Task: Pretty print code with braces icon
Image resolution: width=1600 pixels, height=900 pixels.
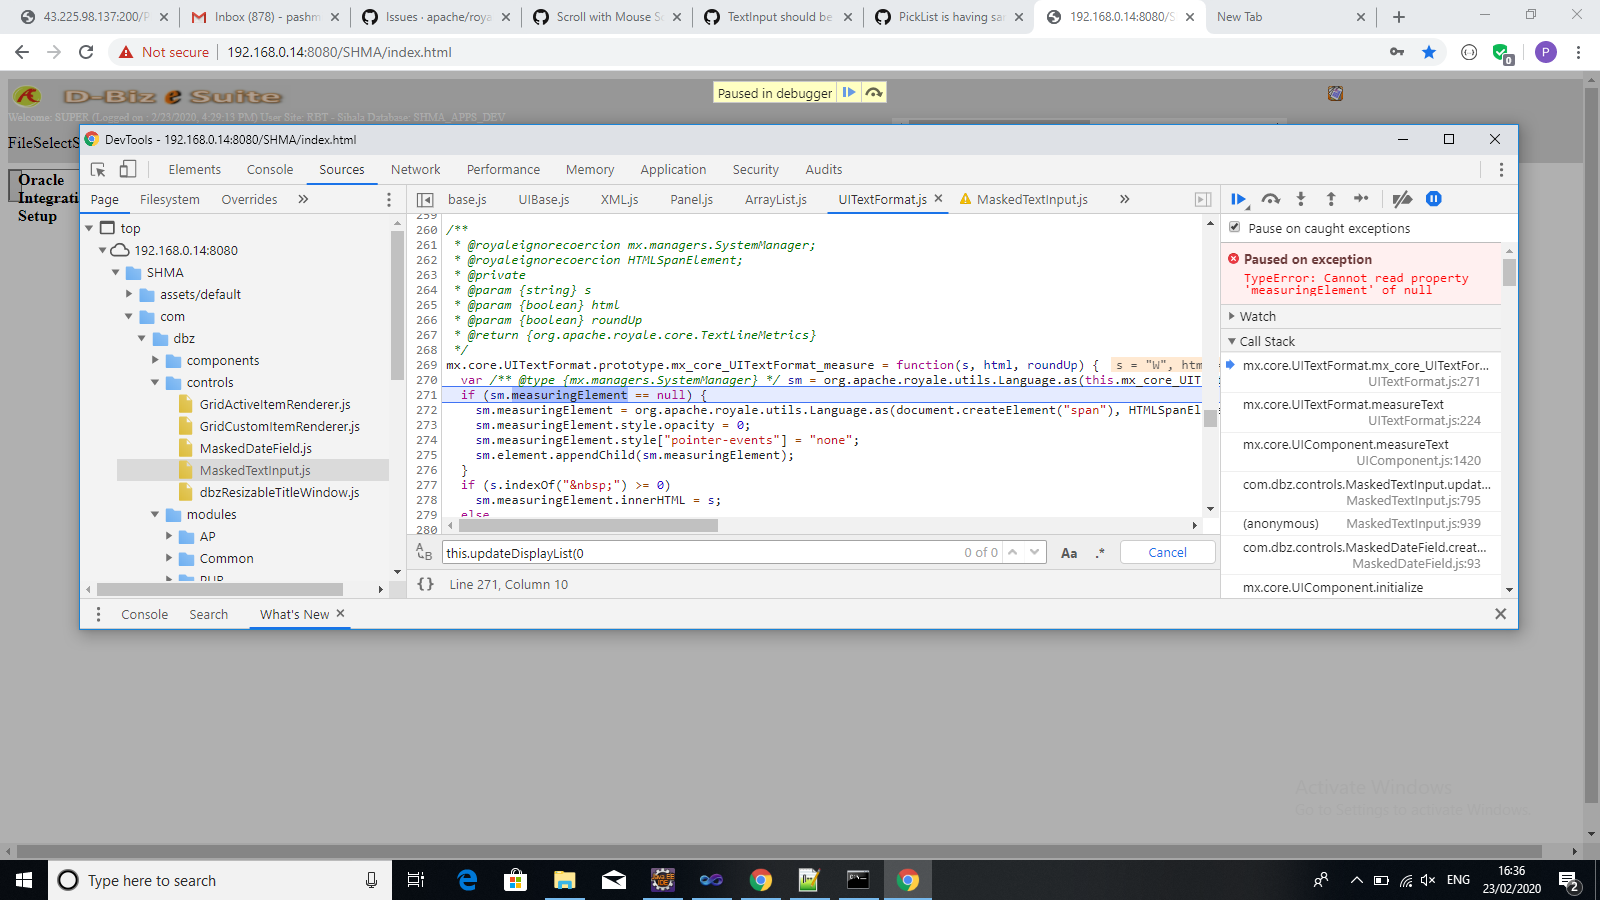Action: (426, 584)
